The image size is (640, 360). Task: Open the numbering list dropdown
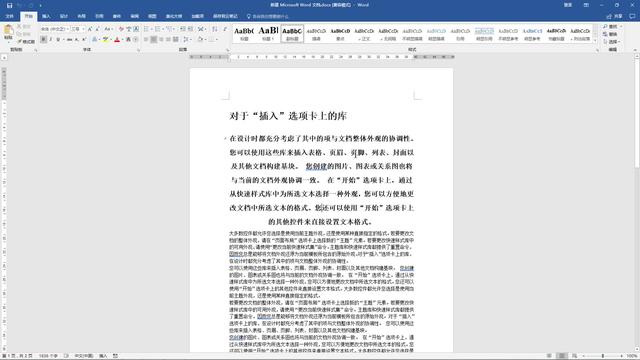[163, 29]
